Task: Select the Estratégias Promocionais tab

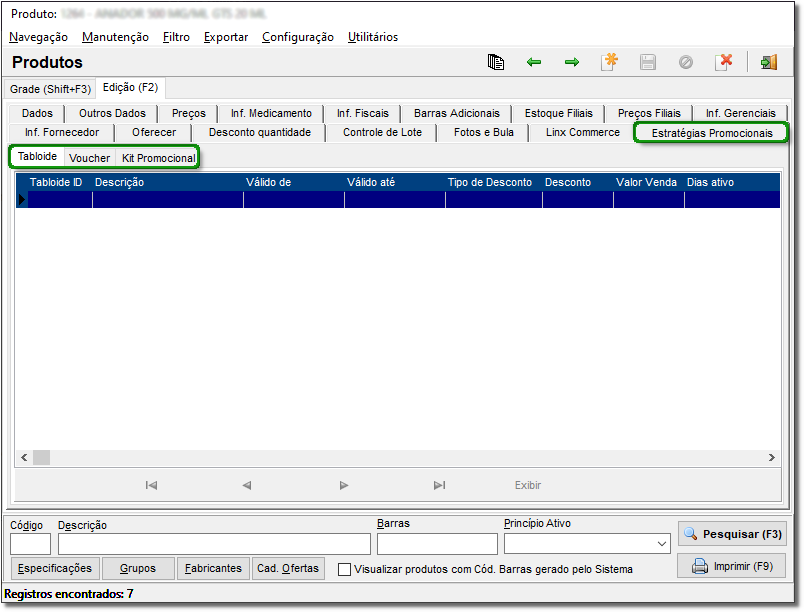Action: pyautogui.click(x=712, y=133)
